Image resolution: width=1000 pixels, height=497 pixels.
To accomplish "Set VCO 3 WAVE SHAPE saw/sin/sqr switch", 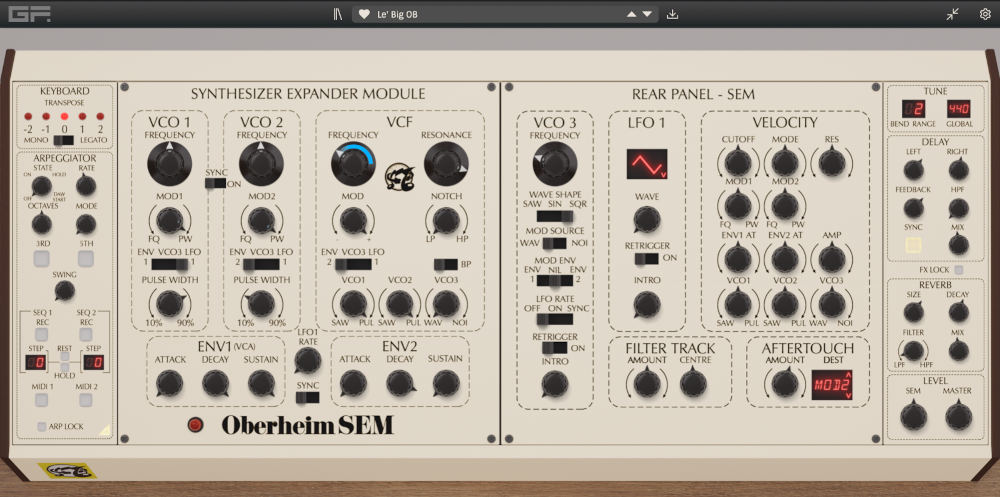I will (554, 216).
